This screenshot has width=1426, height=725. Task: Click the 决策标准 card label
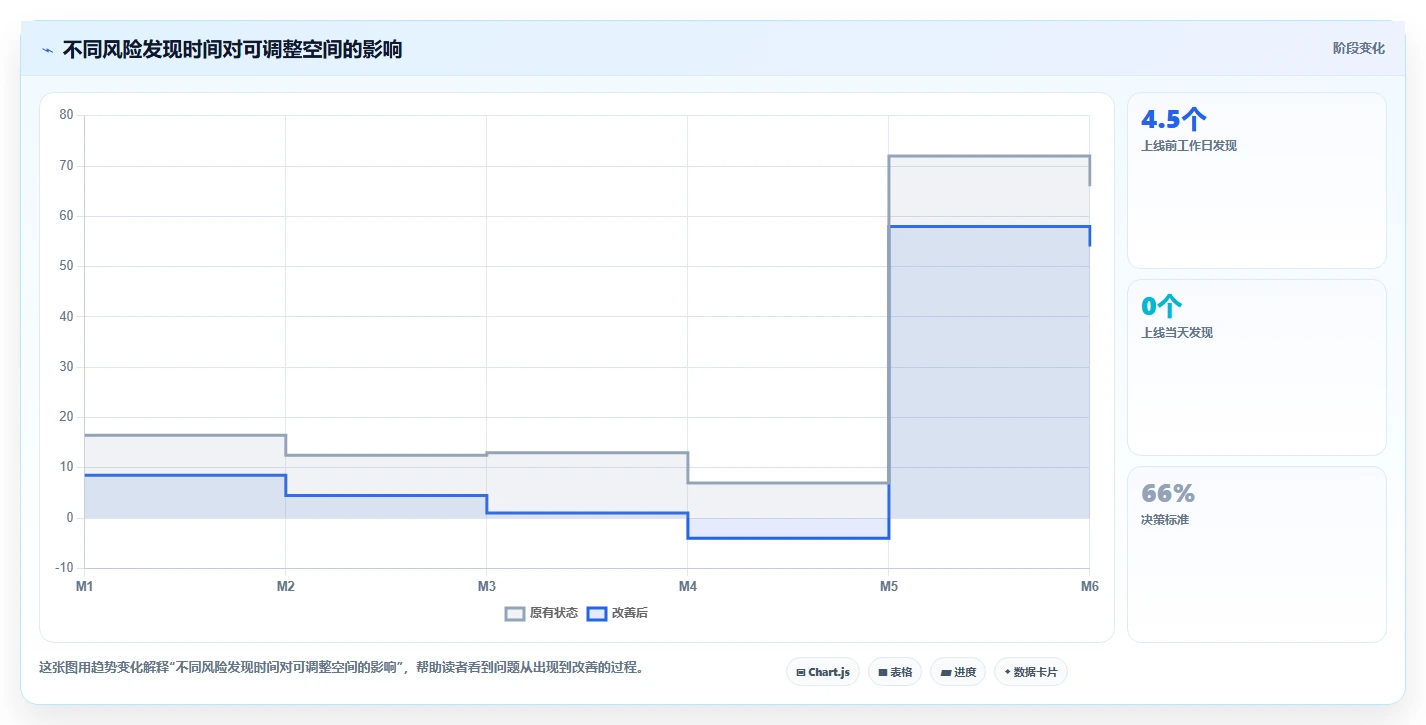(1165, 520)
